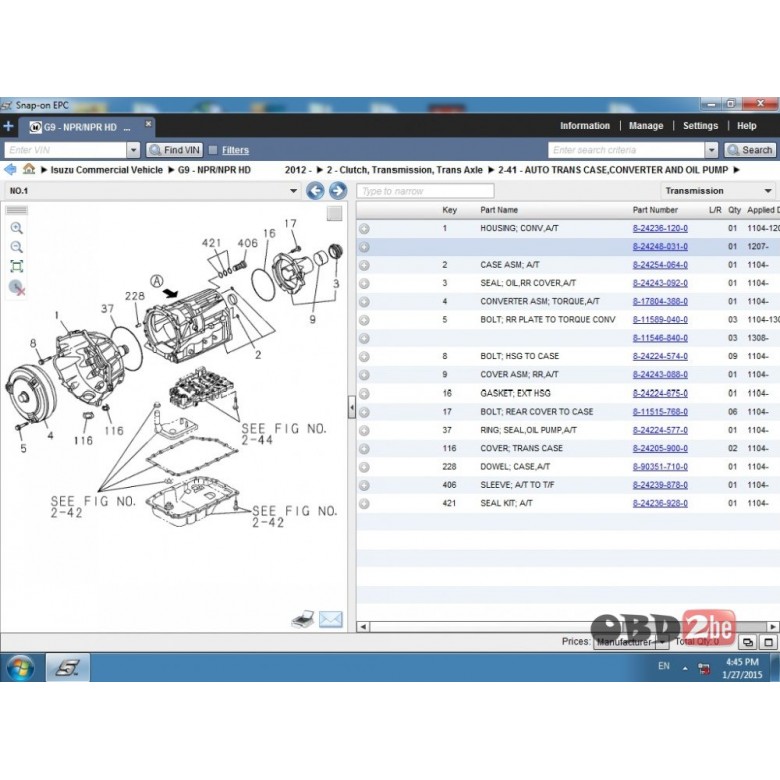This screenshot has height=780, width=780.
Task: Show the previous illustration with the left arrow
Action: (315, 191)
